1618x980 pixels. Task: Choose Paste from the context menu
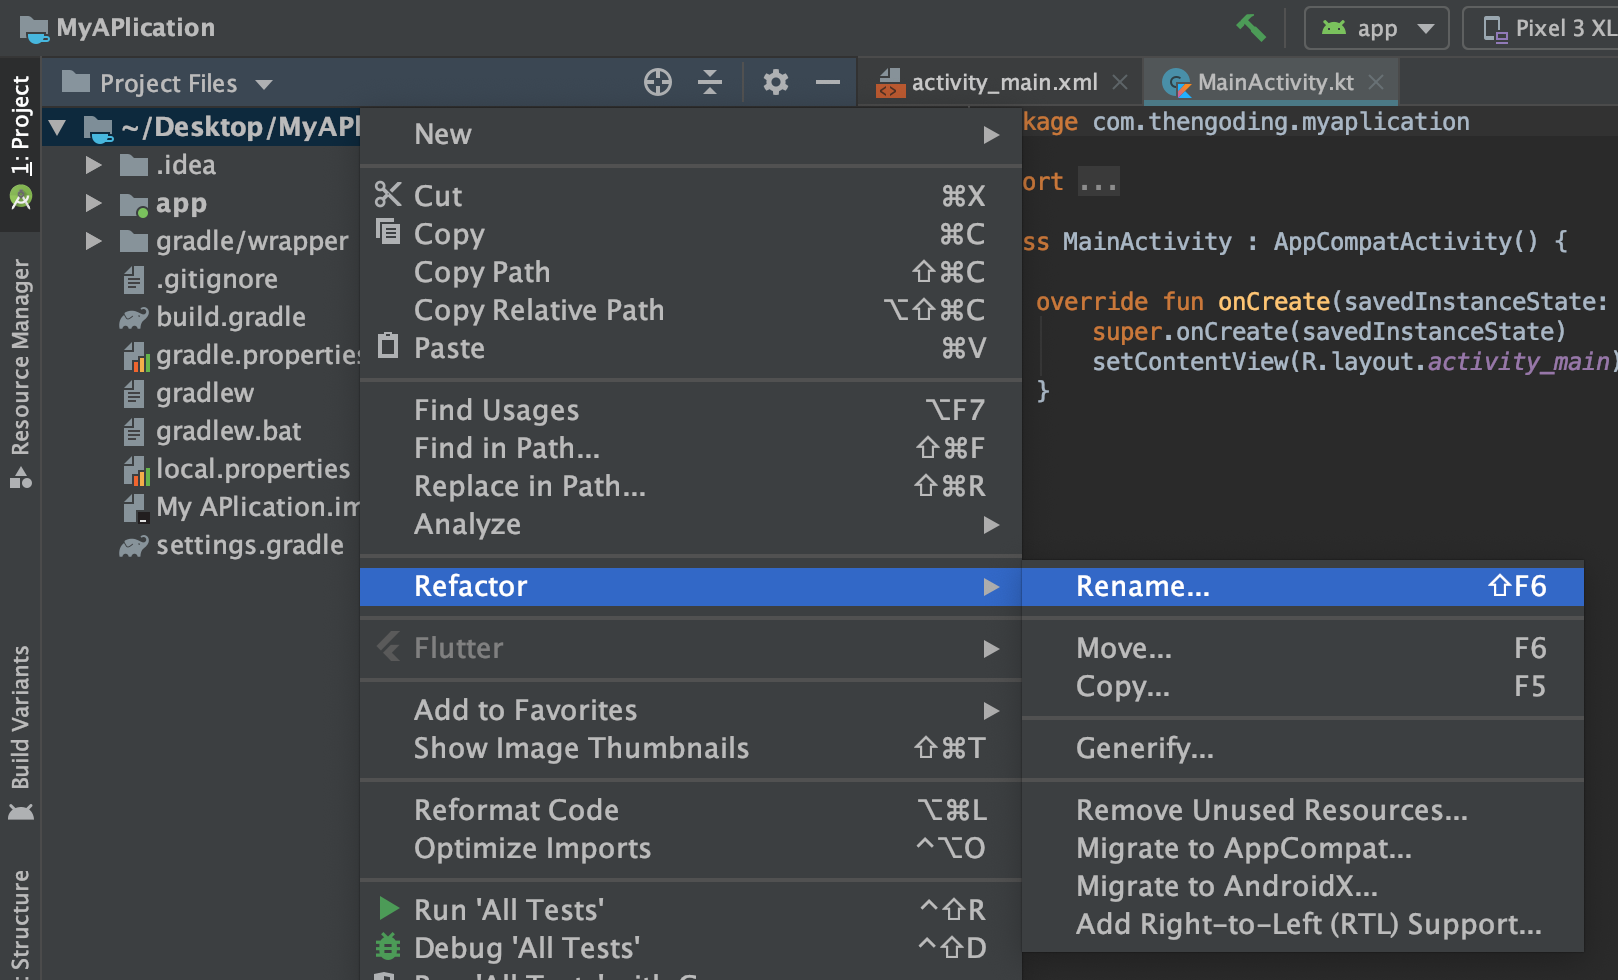tap(690, 348)
